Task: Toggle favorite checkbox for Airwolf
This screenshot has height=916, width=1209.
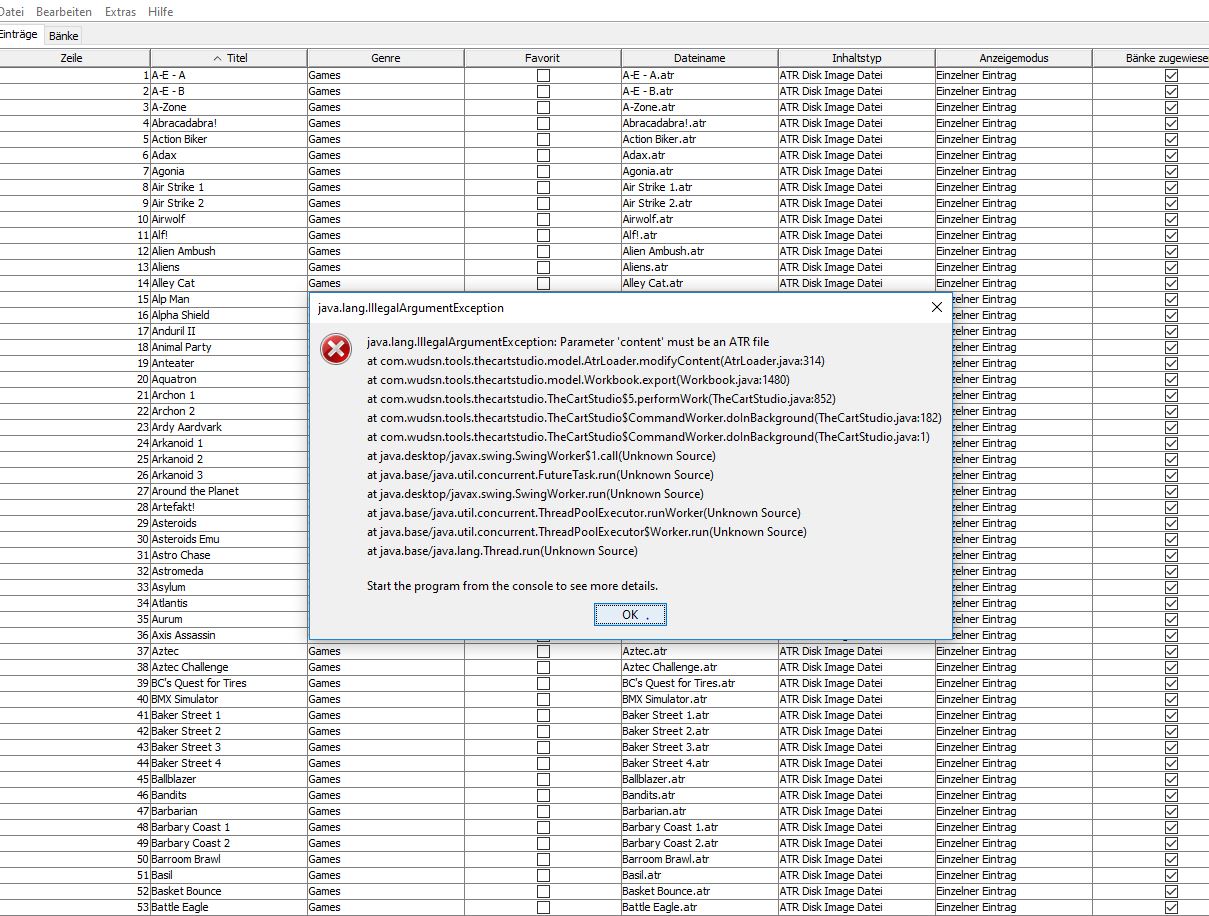Action: pos(543,219)
